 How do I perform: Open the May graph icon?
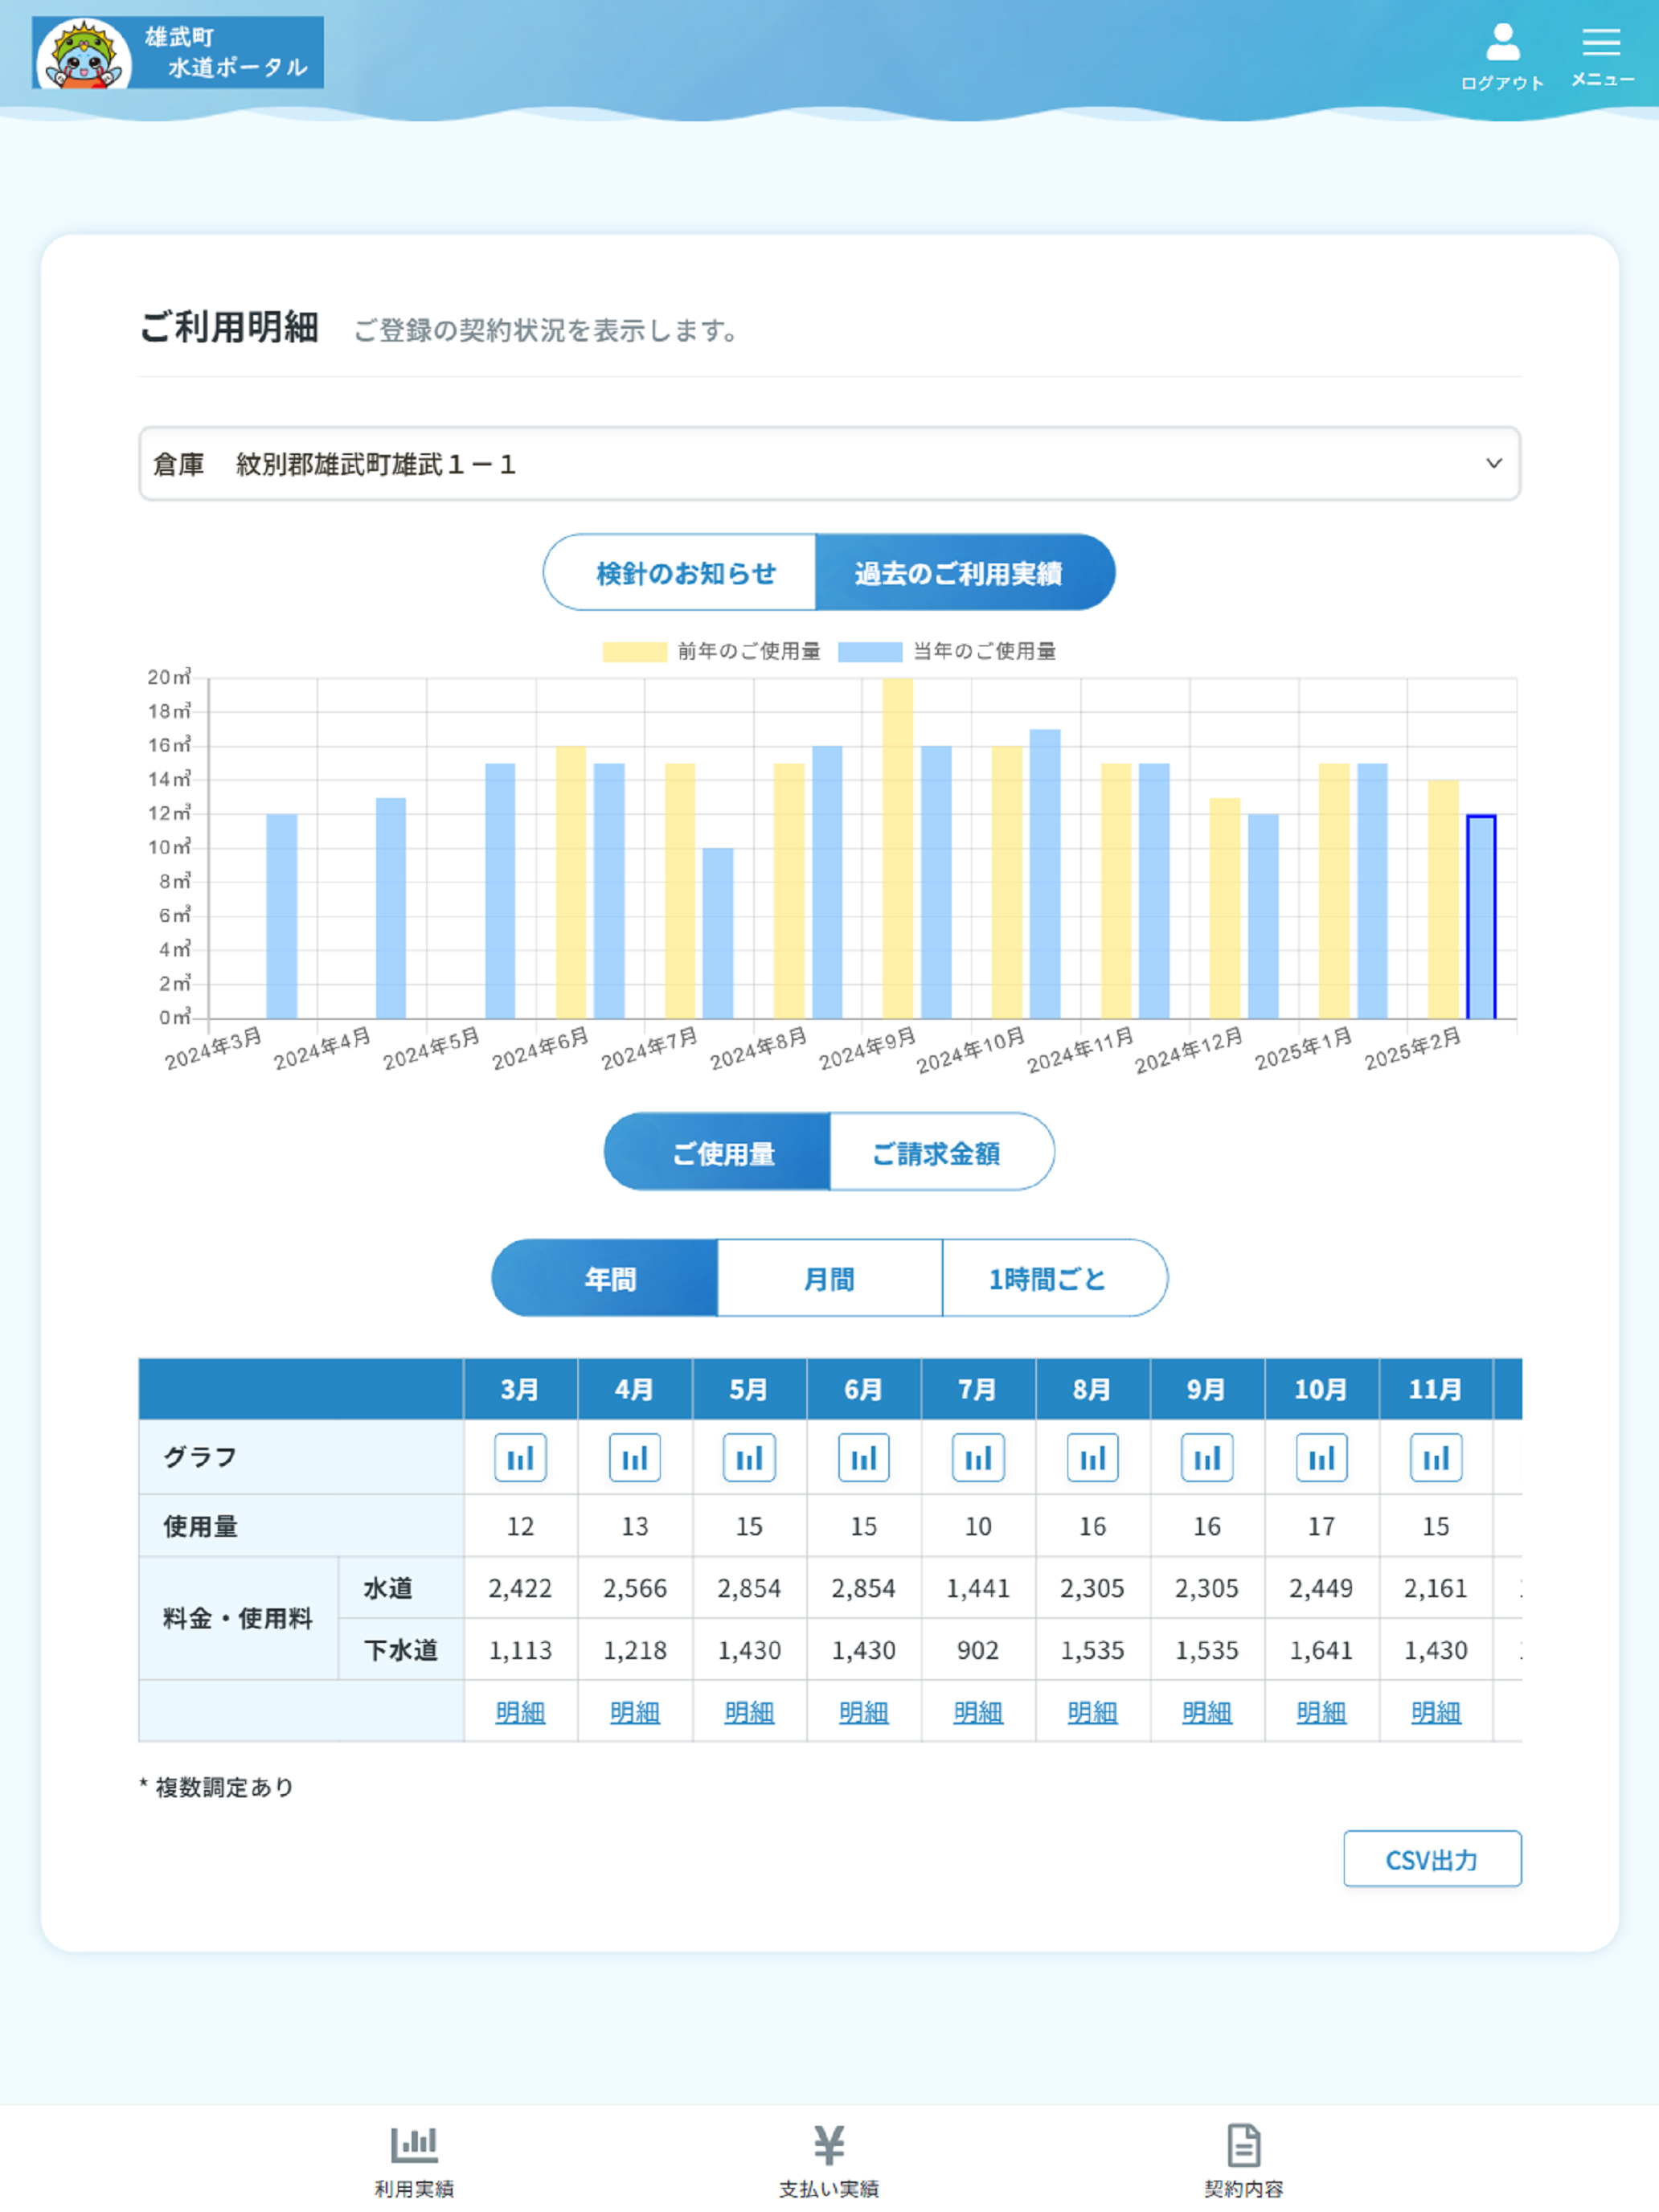pos(749,1458)
